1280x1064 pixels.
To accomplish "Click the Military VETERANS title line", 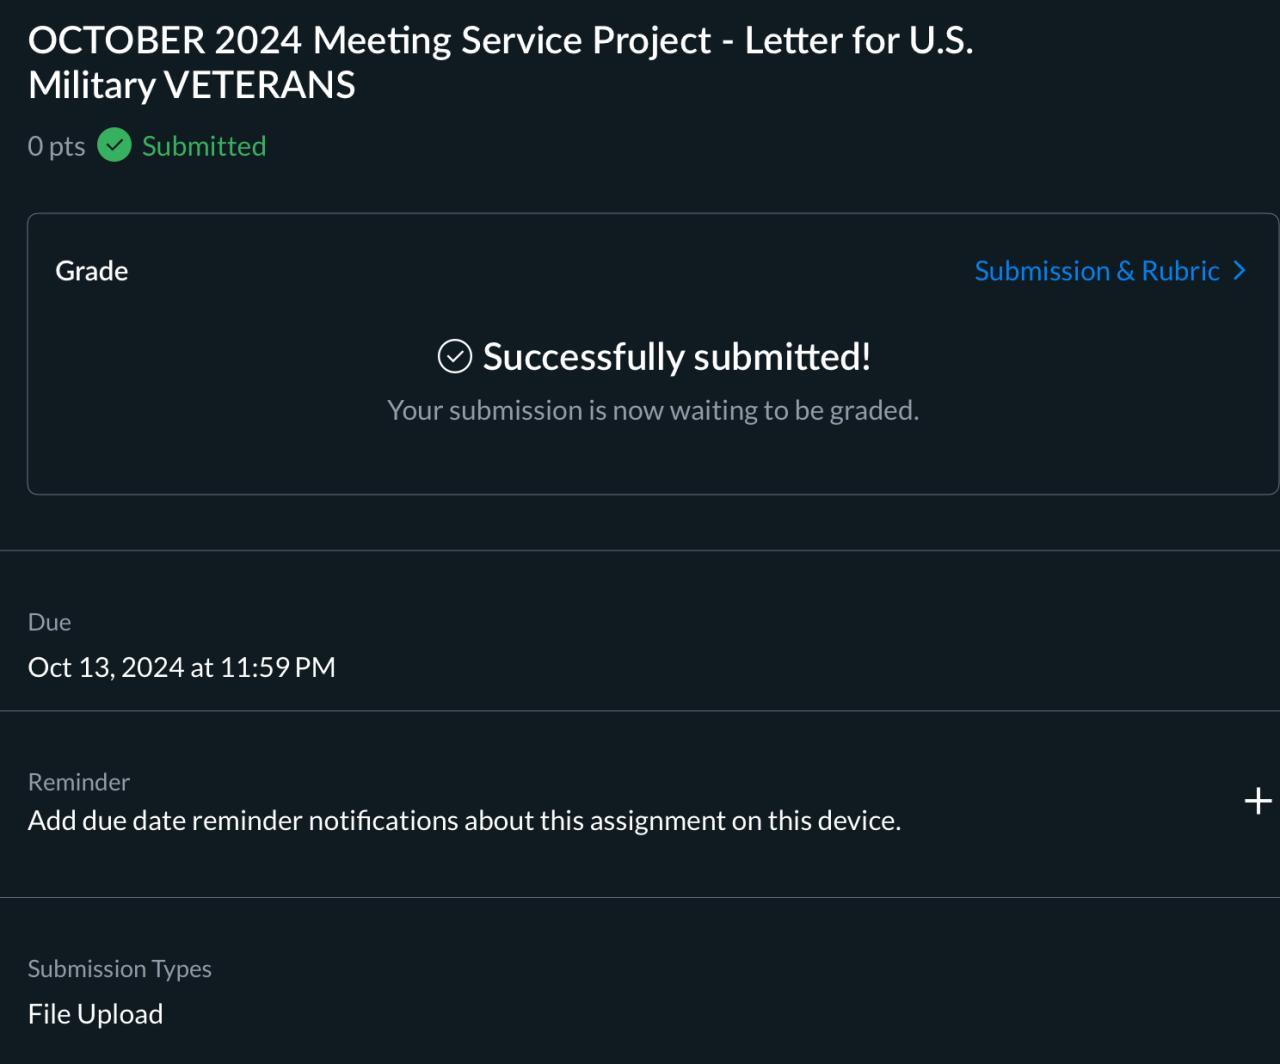I will pyautogui.click(x=192, y=86).
